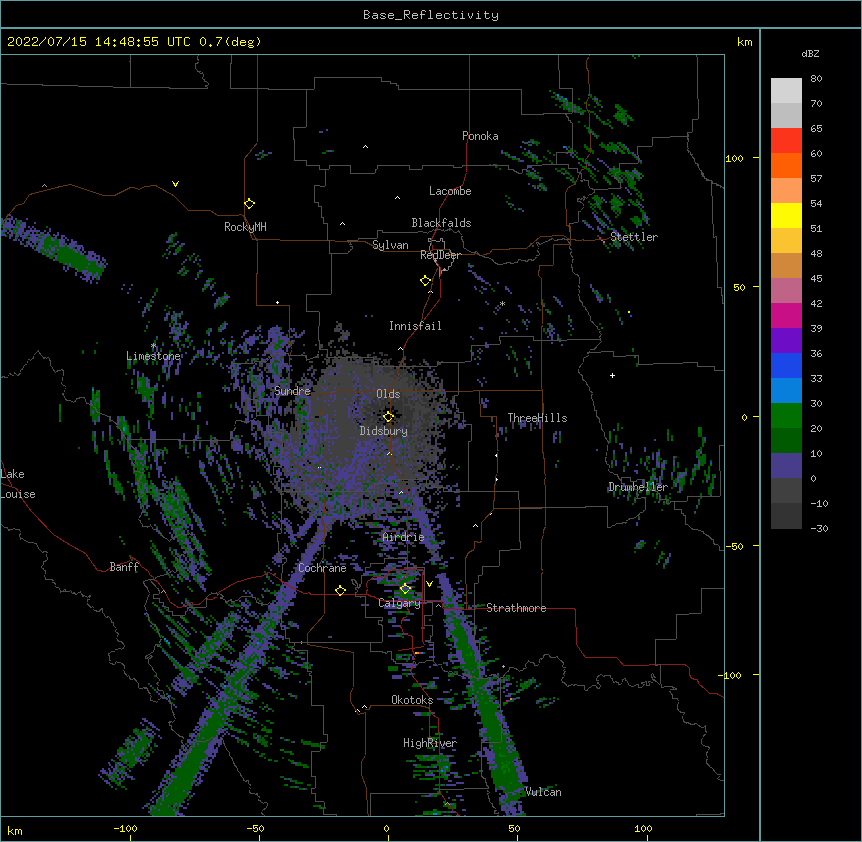Click the RedDeer city label
This screenshot has height=842, width=862.
click(x=440, y=255)
